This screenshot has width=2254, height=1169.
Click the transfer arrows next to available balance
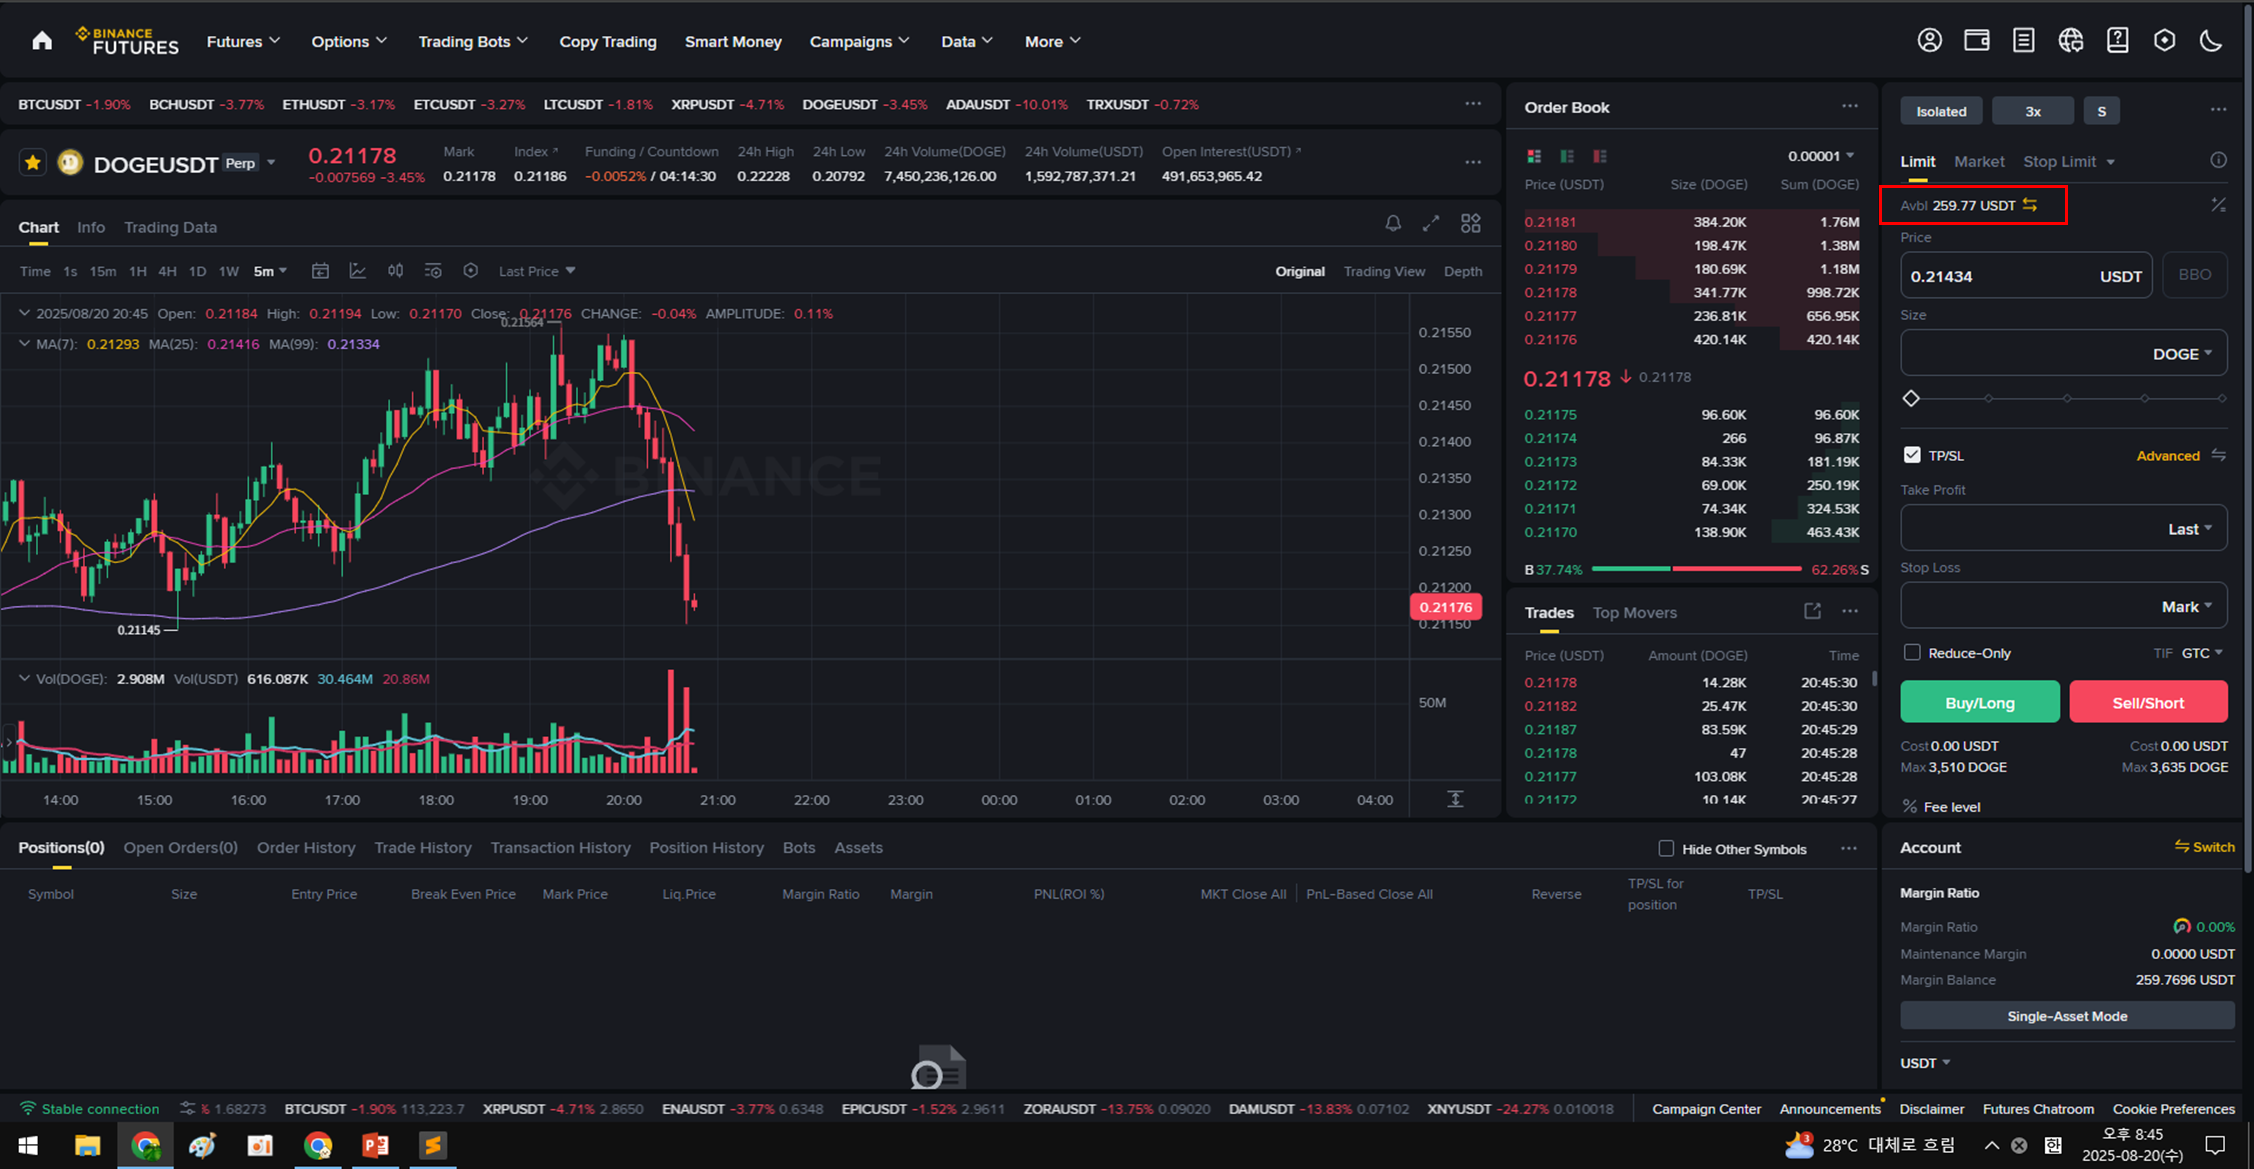point(2030,205)
